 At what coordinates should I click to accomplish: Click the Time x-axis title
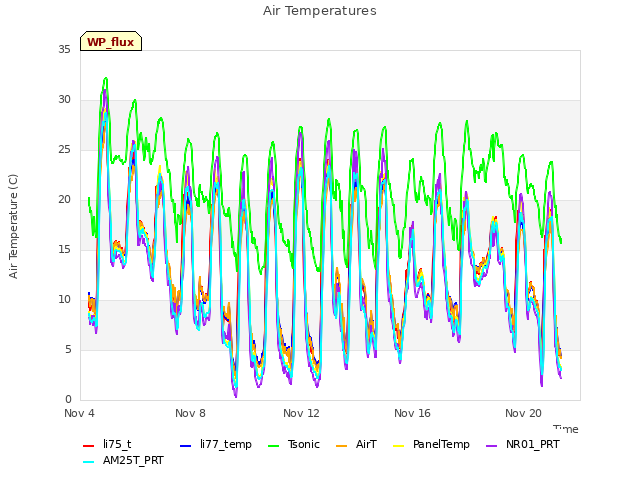coord(566,429)
